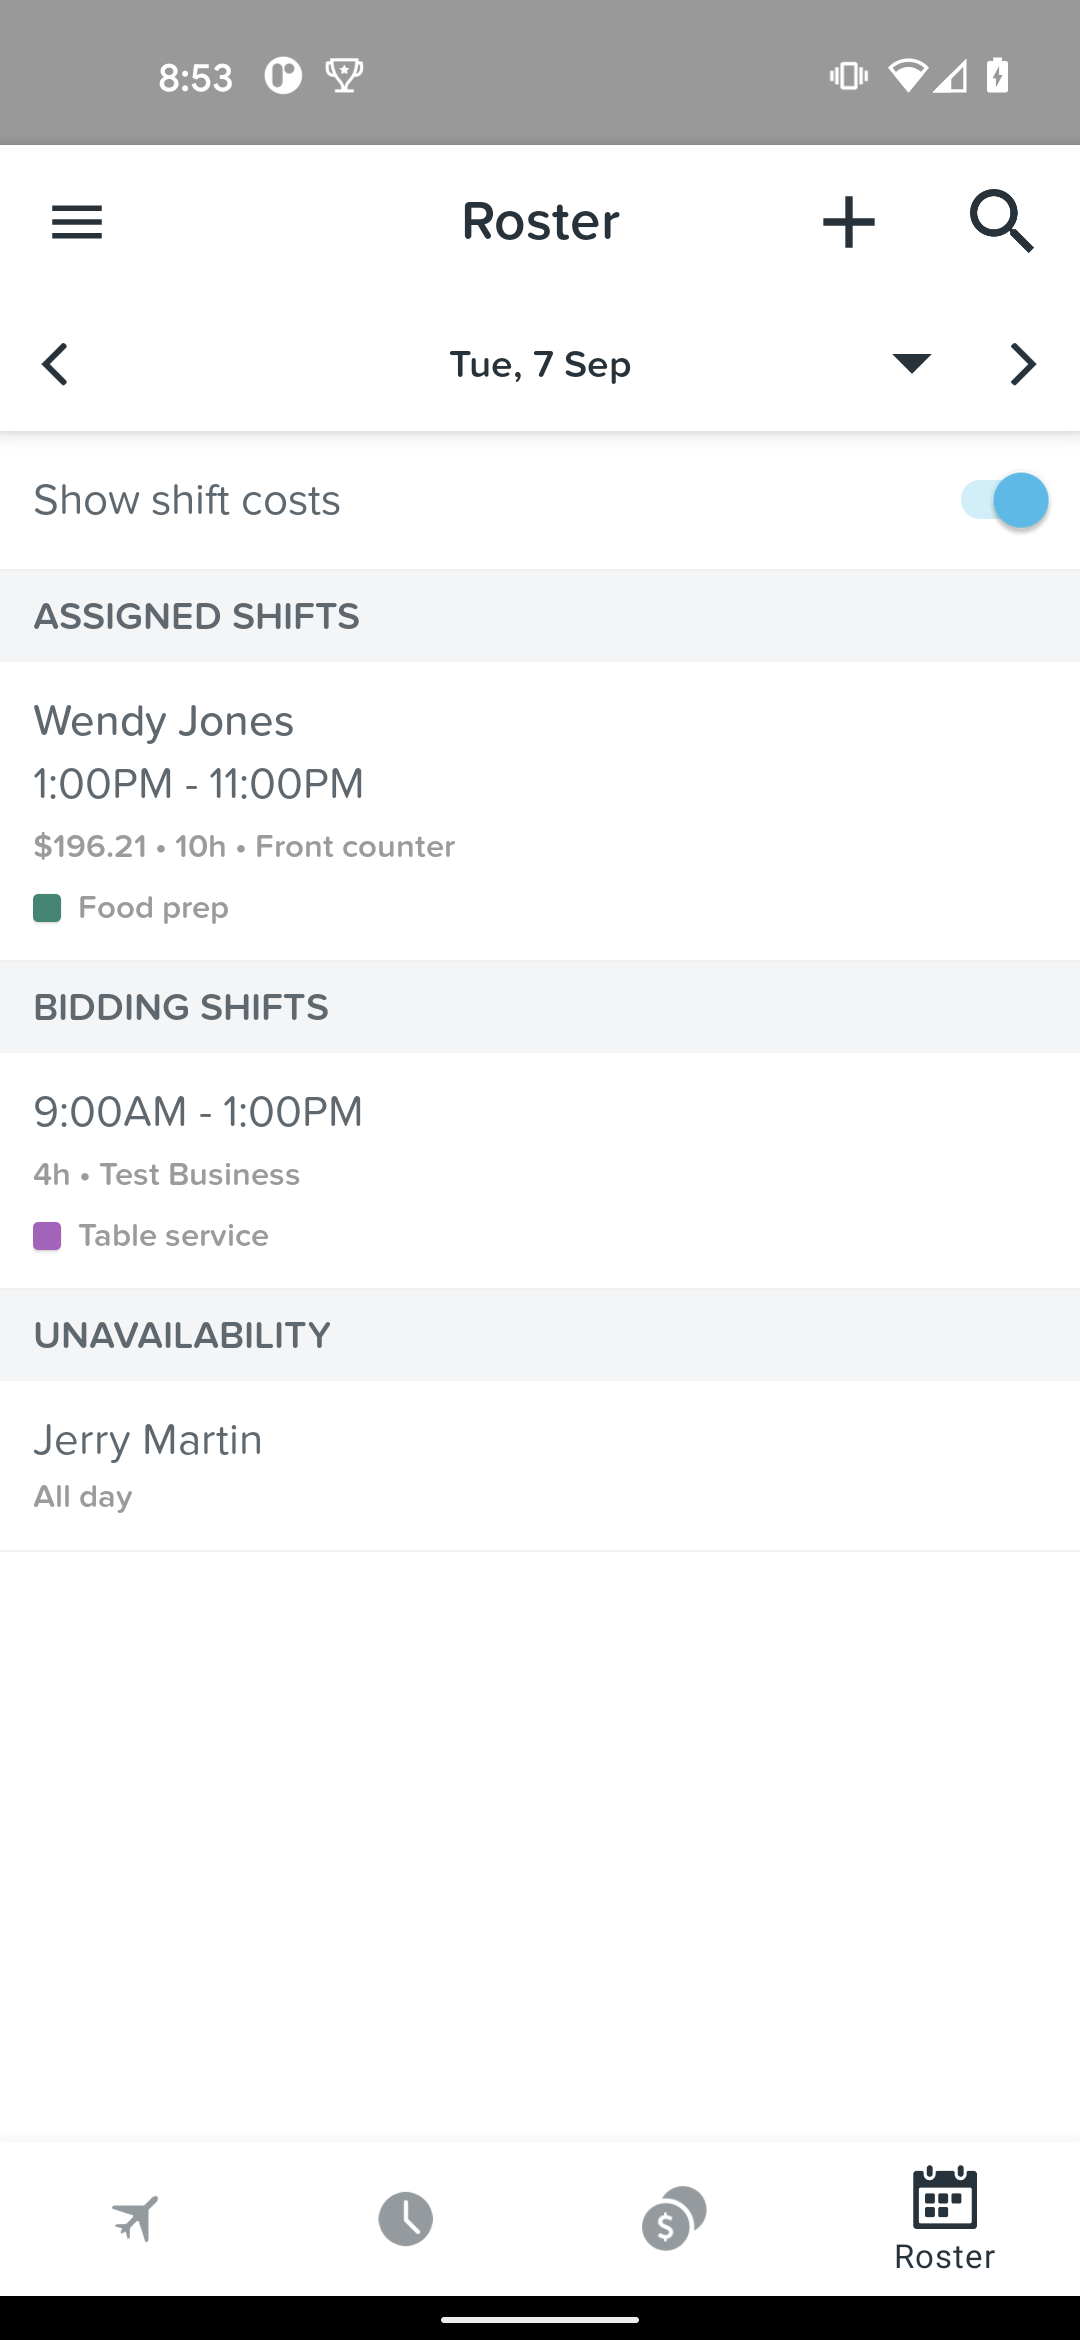Tap the Show shift costs label
1080x2340 pixels.
(187, 500)
